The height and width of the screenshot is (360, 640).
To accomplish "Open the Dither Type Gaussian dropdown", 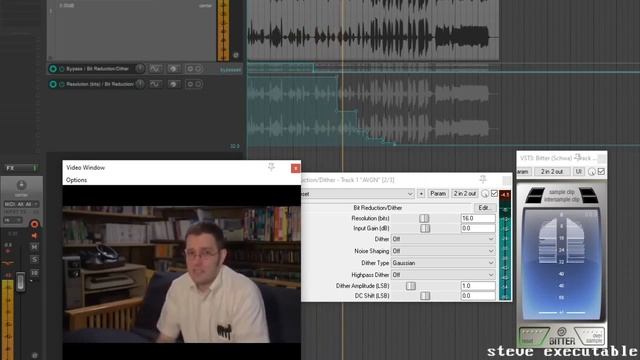I will (443, 263).
